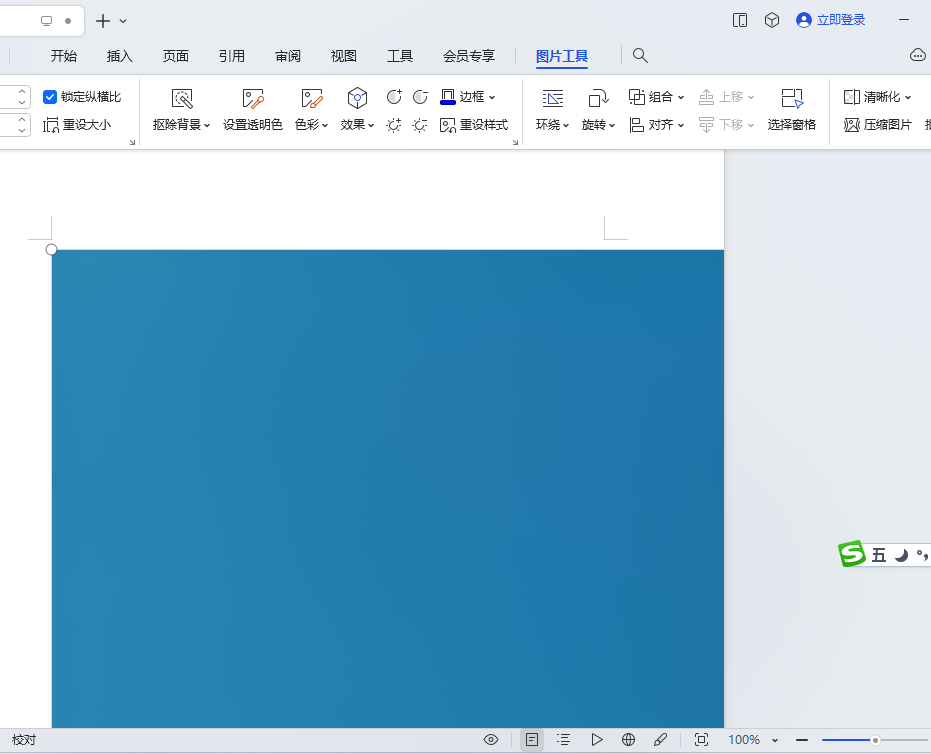Click the zoom slider handle
This screenshot has width=931, height=754.
click(875, 740)
